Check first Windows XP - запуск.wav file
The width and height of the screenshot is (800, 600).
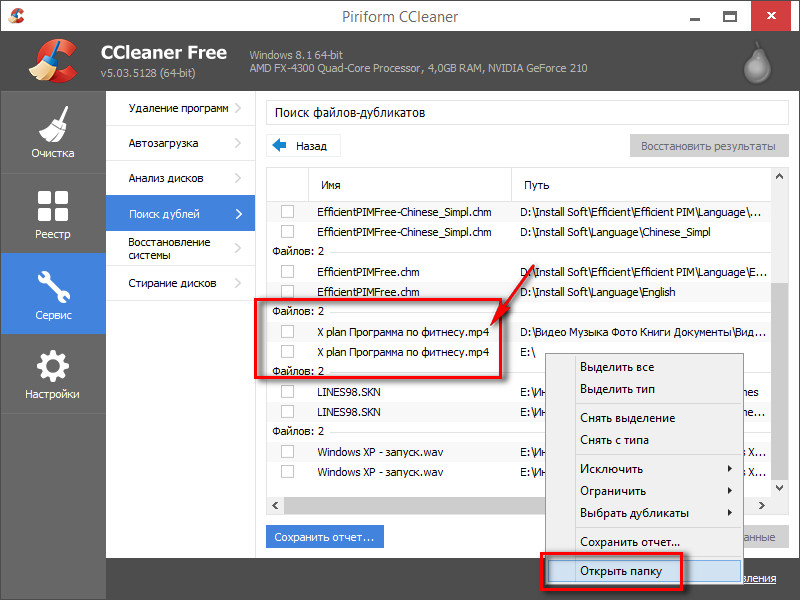pyautogui.click(x=287, y=452)
